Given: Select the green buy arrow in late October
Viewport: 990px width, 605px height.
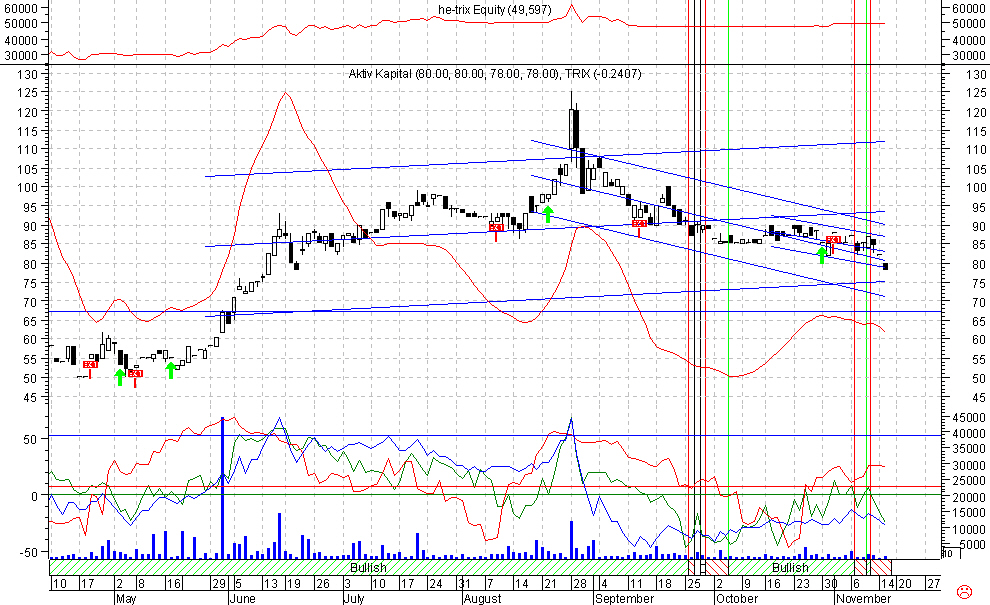Looking at the screenshot, I should tap(822, 254).
